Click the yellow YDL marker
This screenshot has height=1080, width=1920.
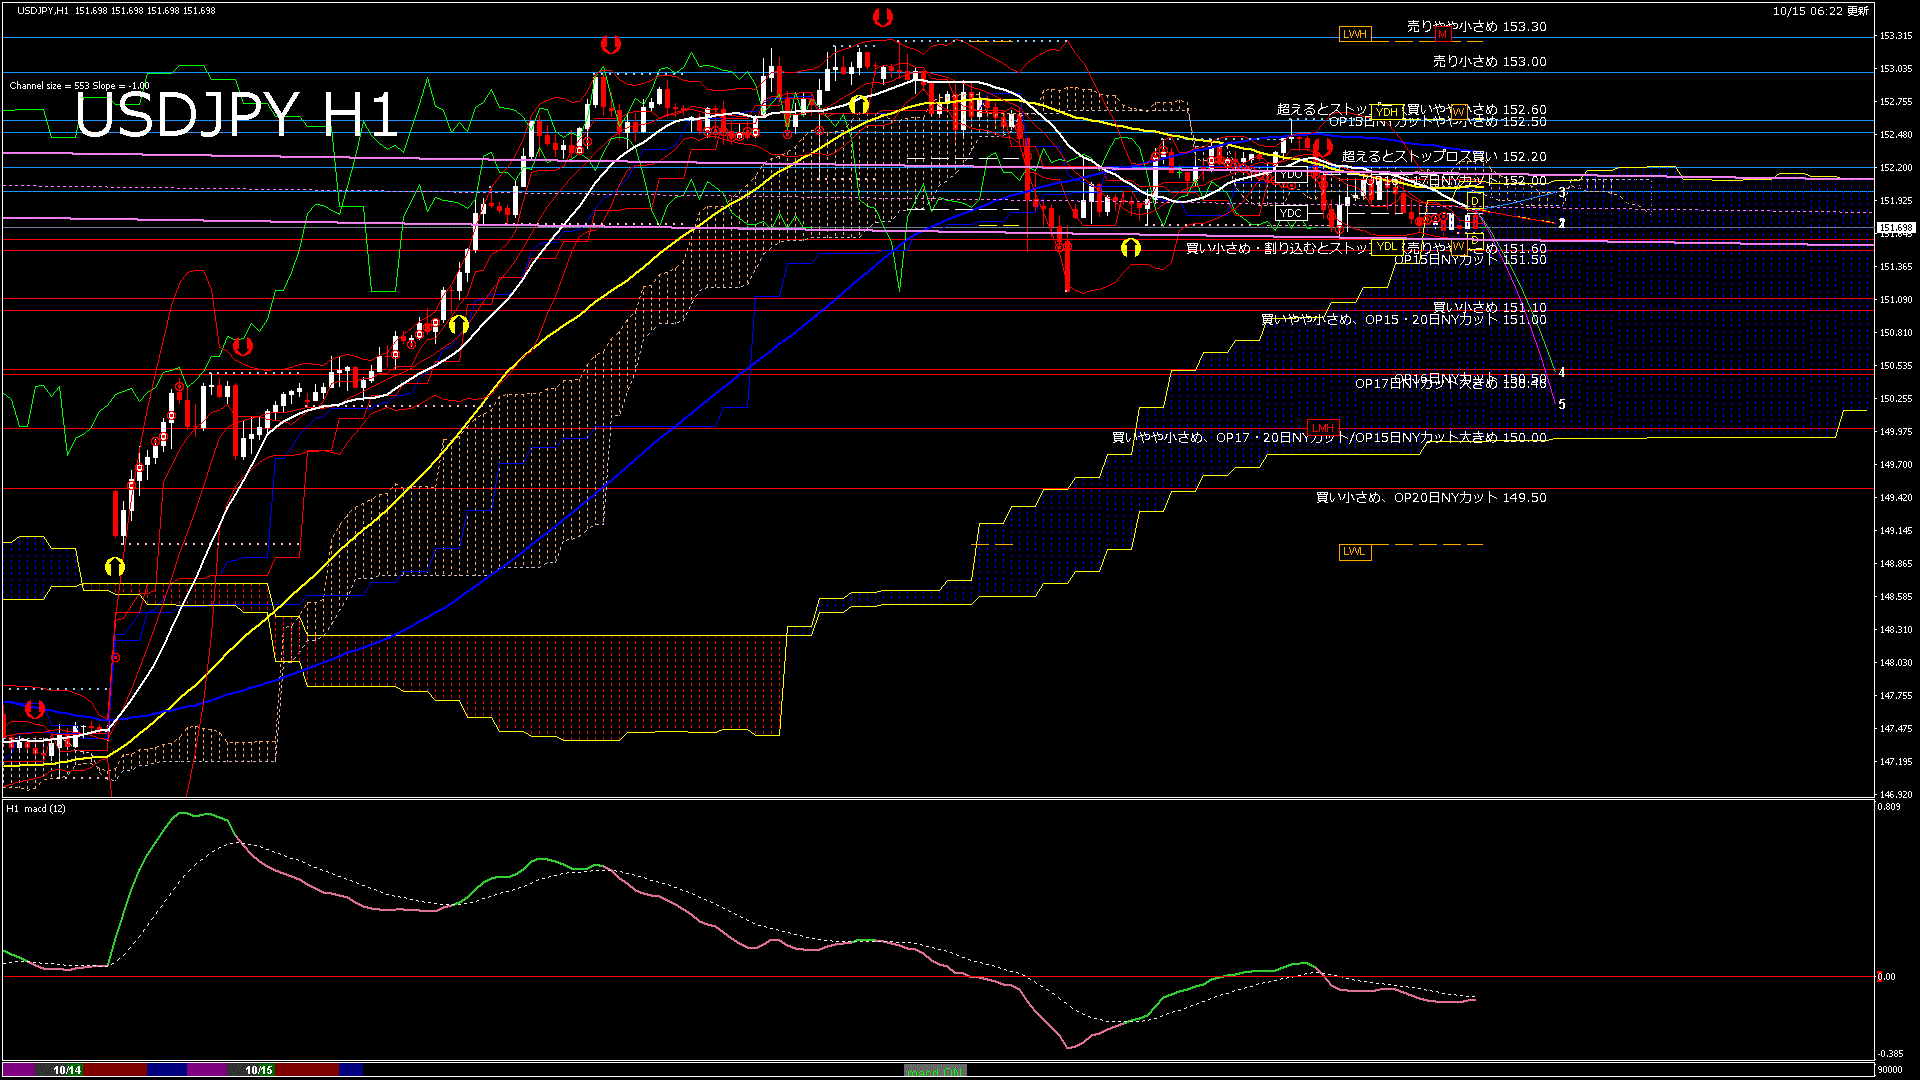pos(1386,246)
